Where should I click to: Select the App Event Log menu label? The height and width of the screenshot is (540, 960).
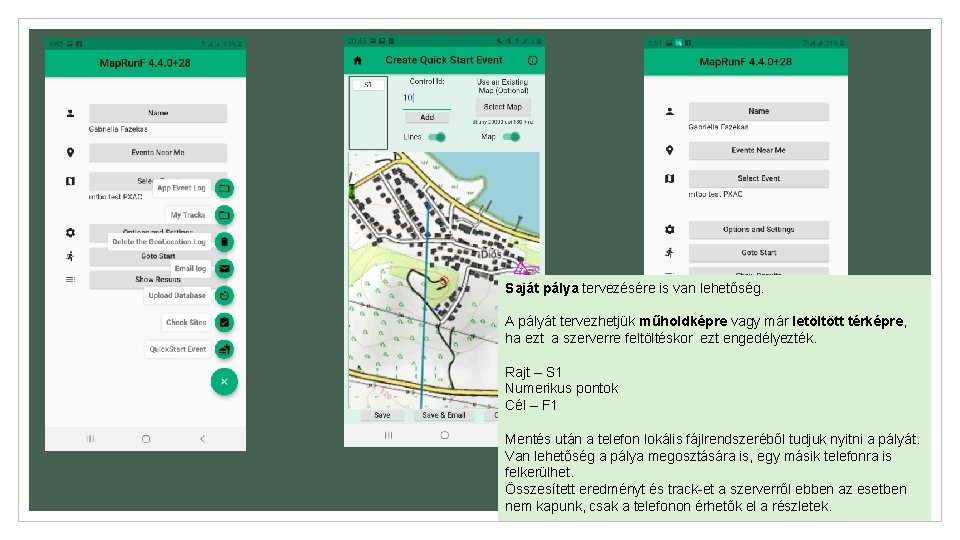tap(181, 188)
